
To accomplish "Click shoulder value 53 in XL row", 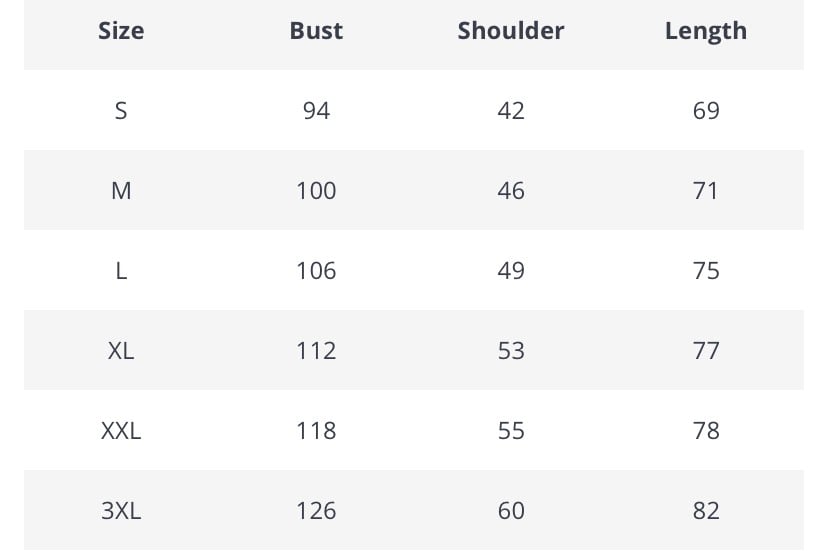I will 511,350.
